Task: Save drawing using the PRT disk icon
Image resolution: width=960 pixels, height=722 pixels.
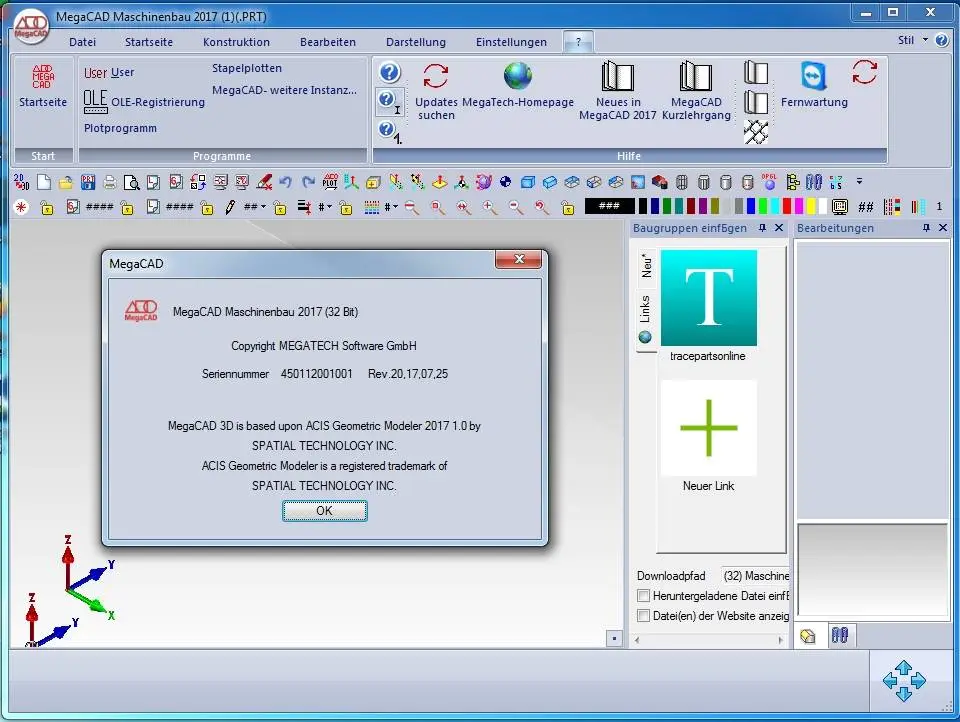Action: pos(88,182)
